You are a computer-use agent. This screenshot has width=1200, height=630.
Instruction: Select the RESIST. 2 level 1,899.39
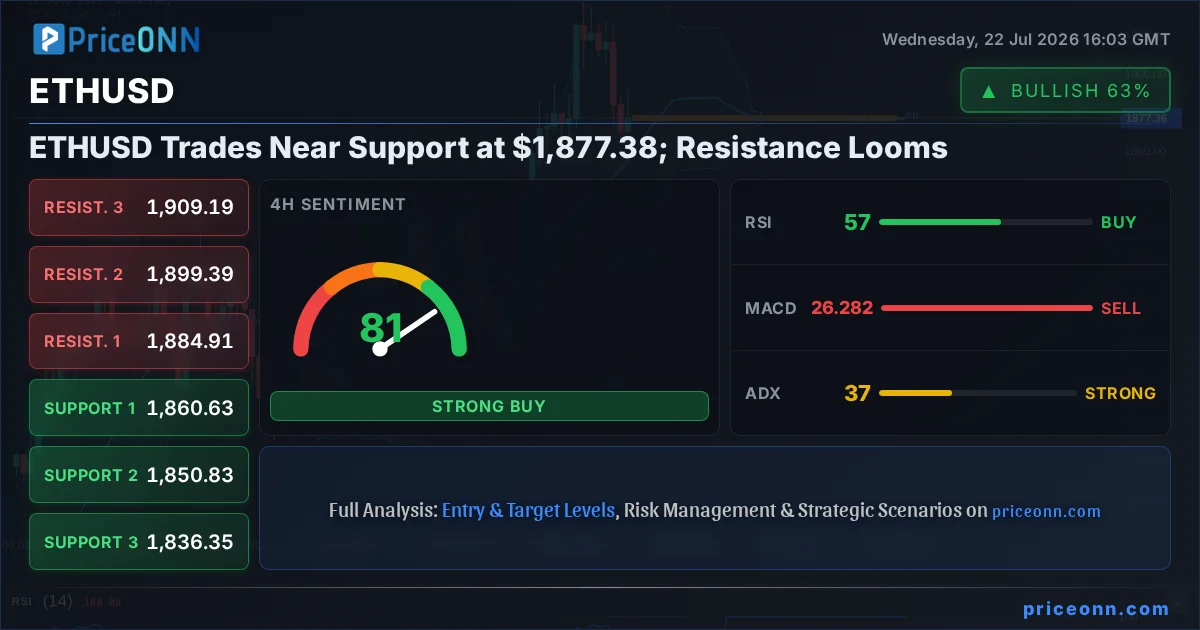[139, 274]
